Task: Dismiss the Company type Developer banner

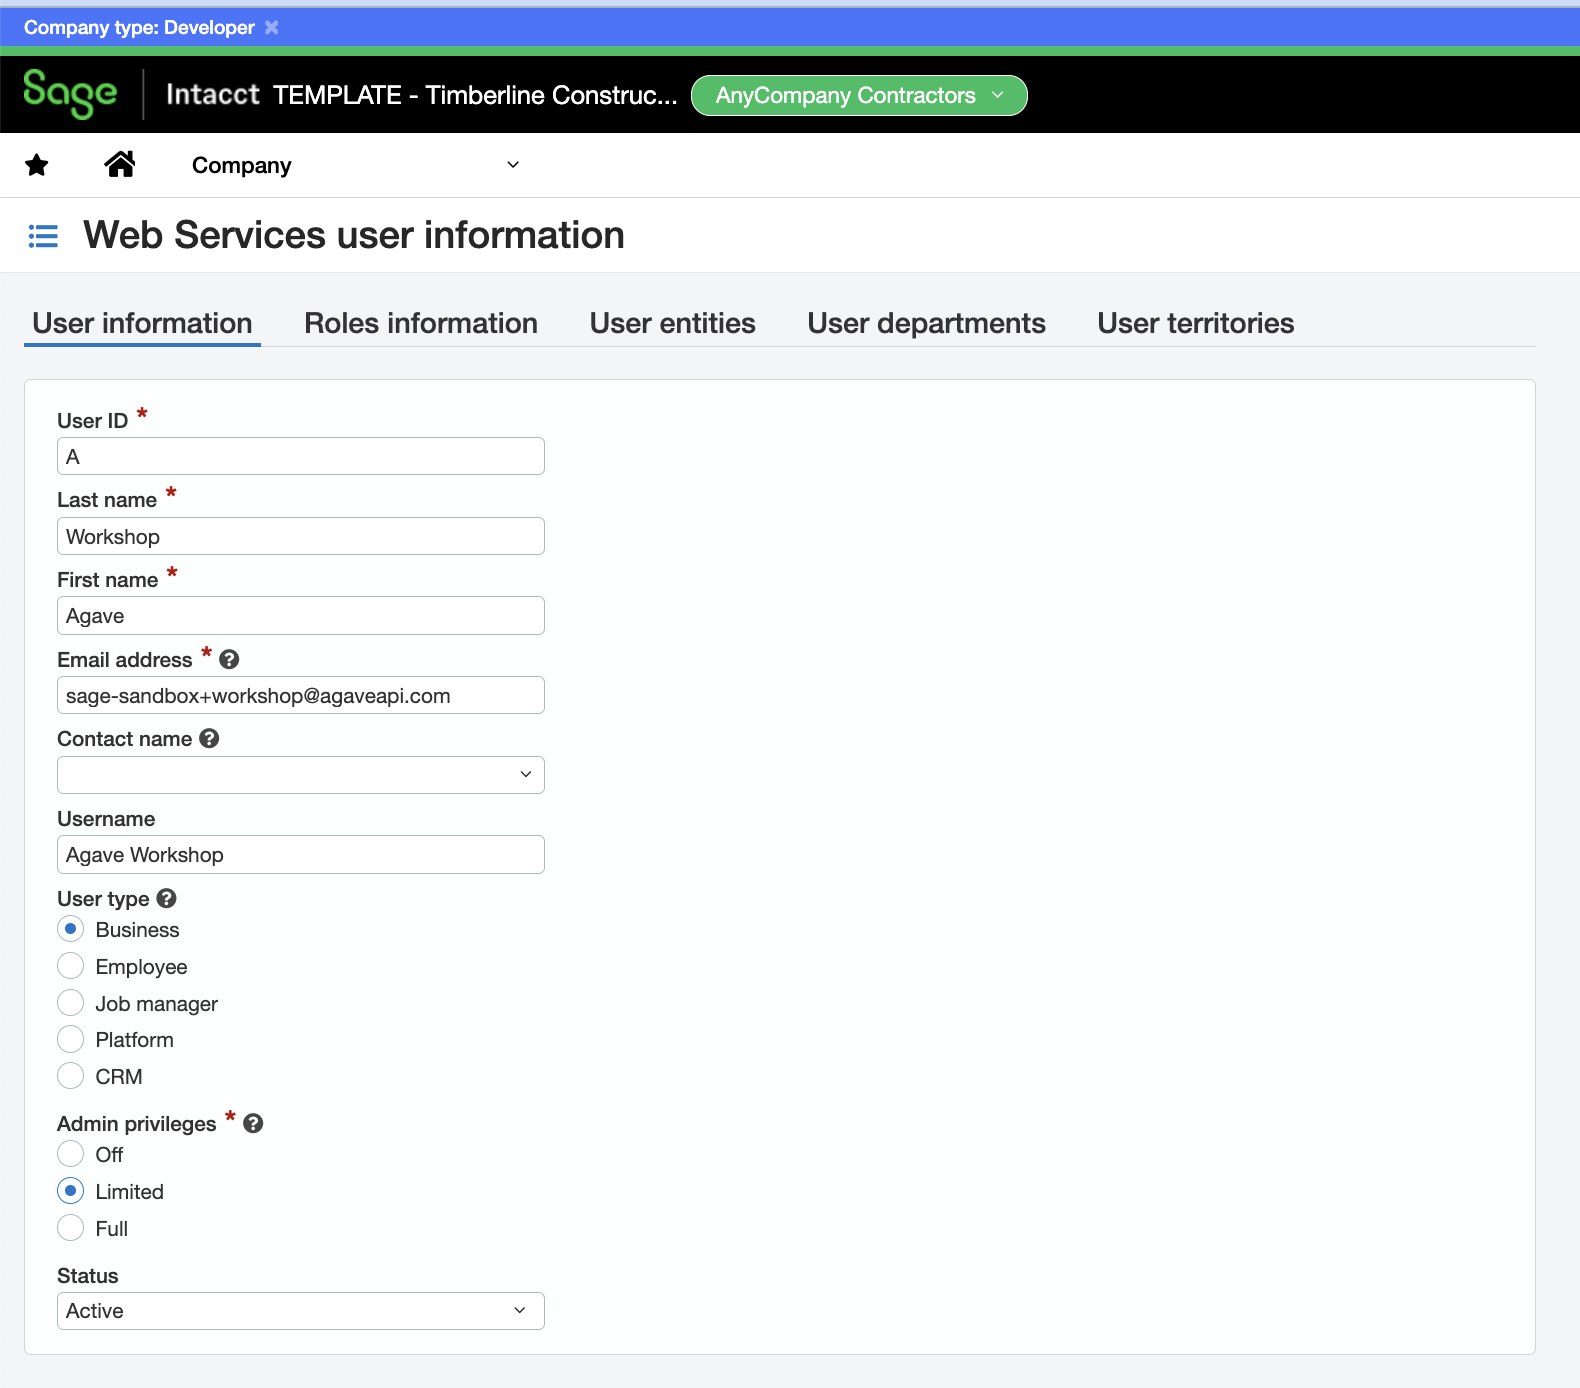Action: (271, 27)
